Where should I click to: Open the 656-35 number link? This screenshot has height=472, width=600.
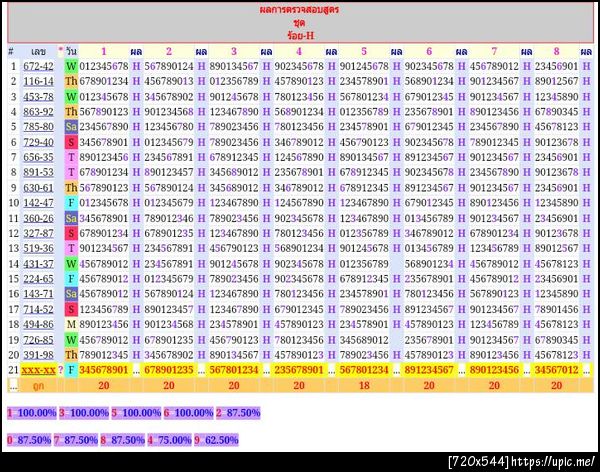(38, 157)
